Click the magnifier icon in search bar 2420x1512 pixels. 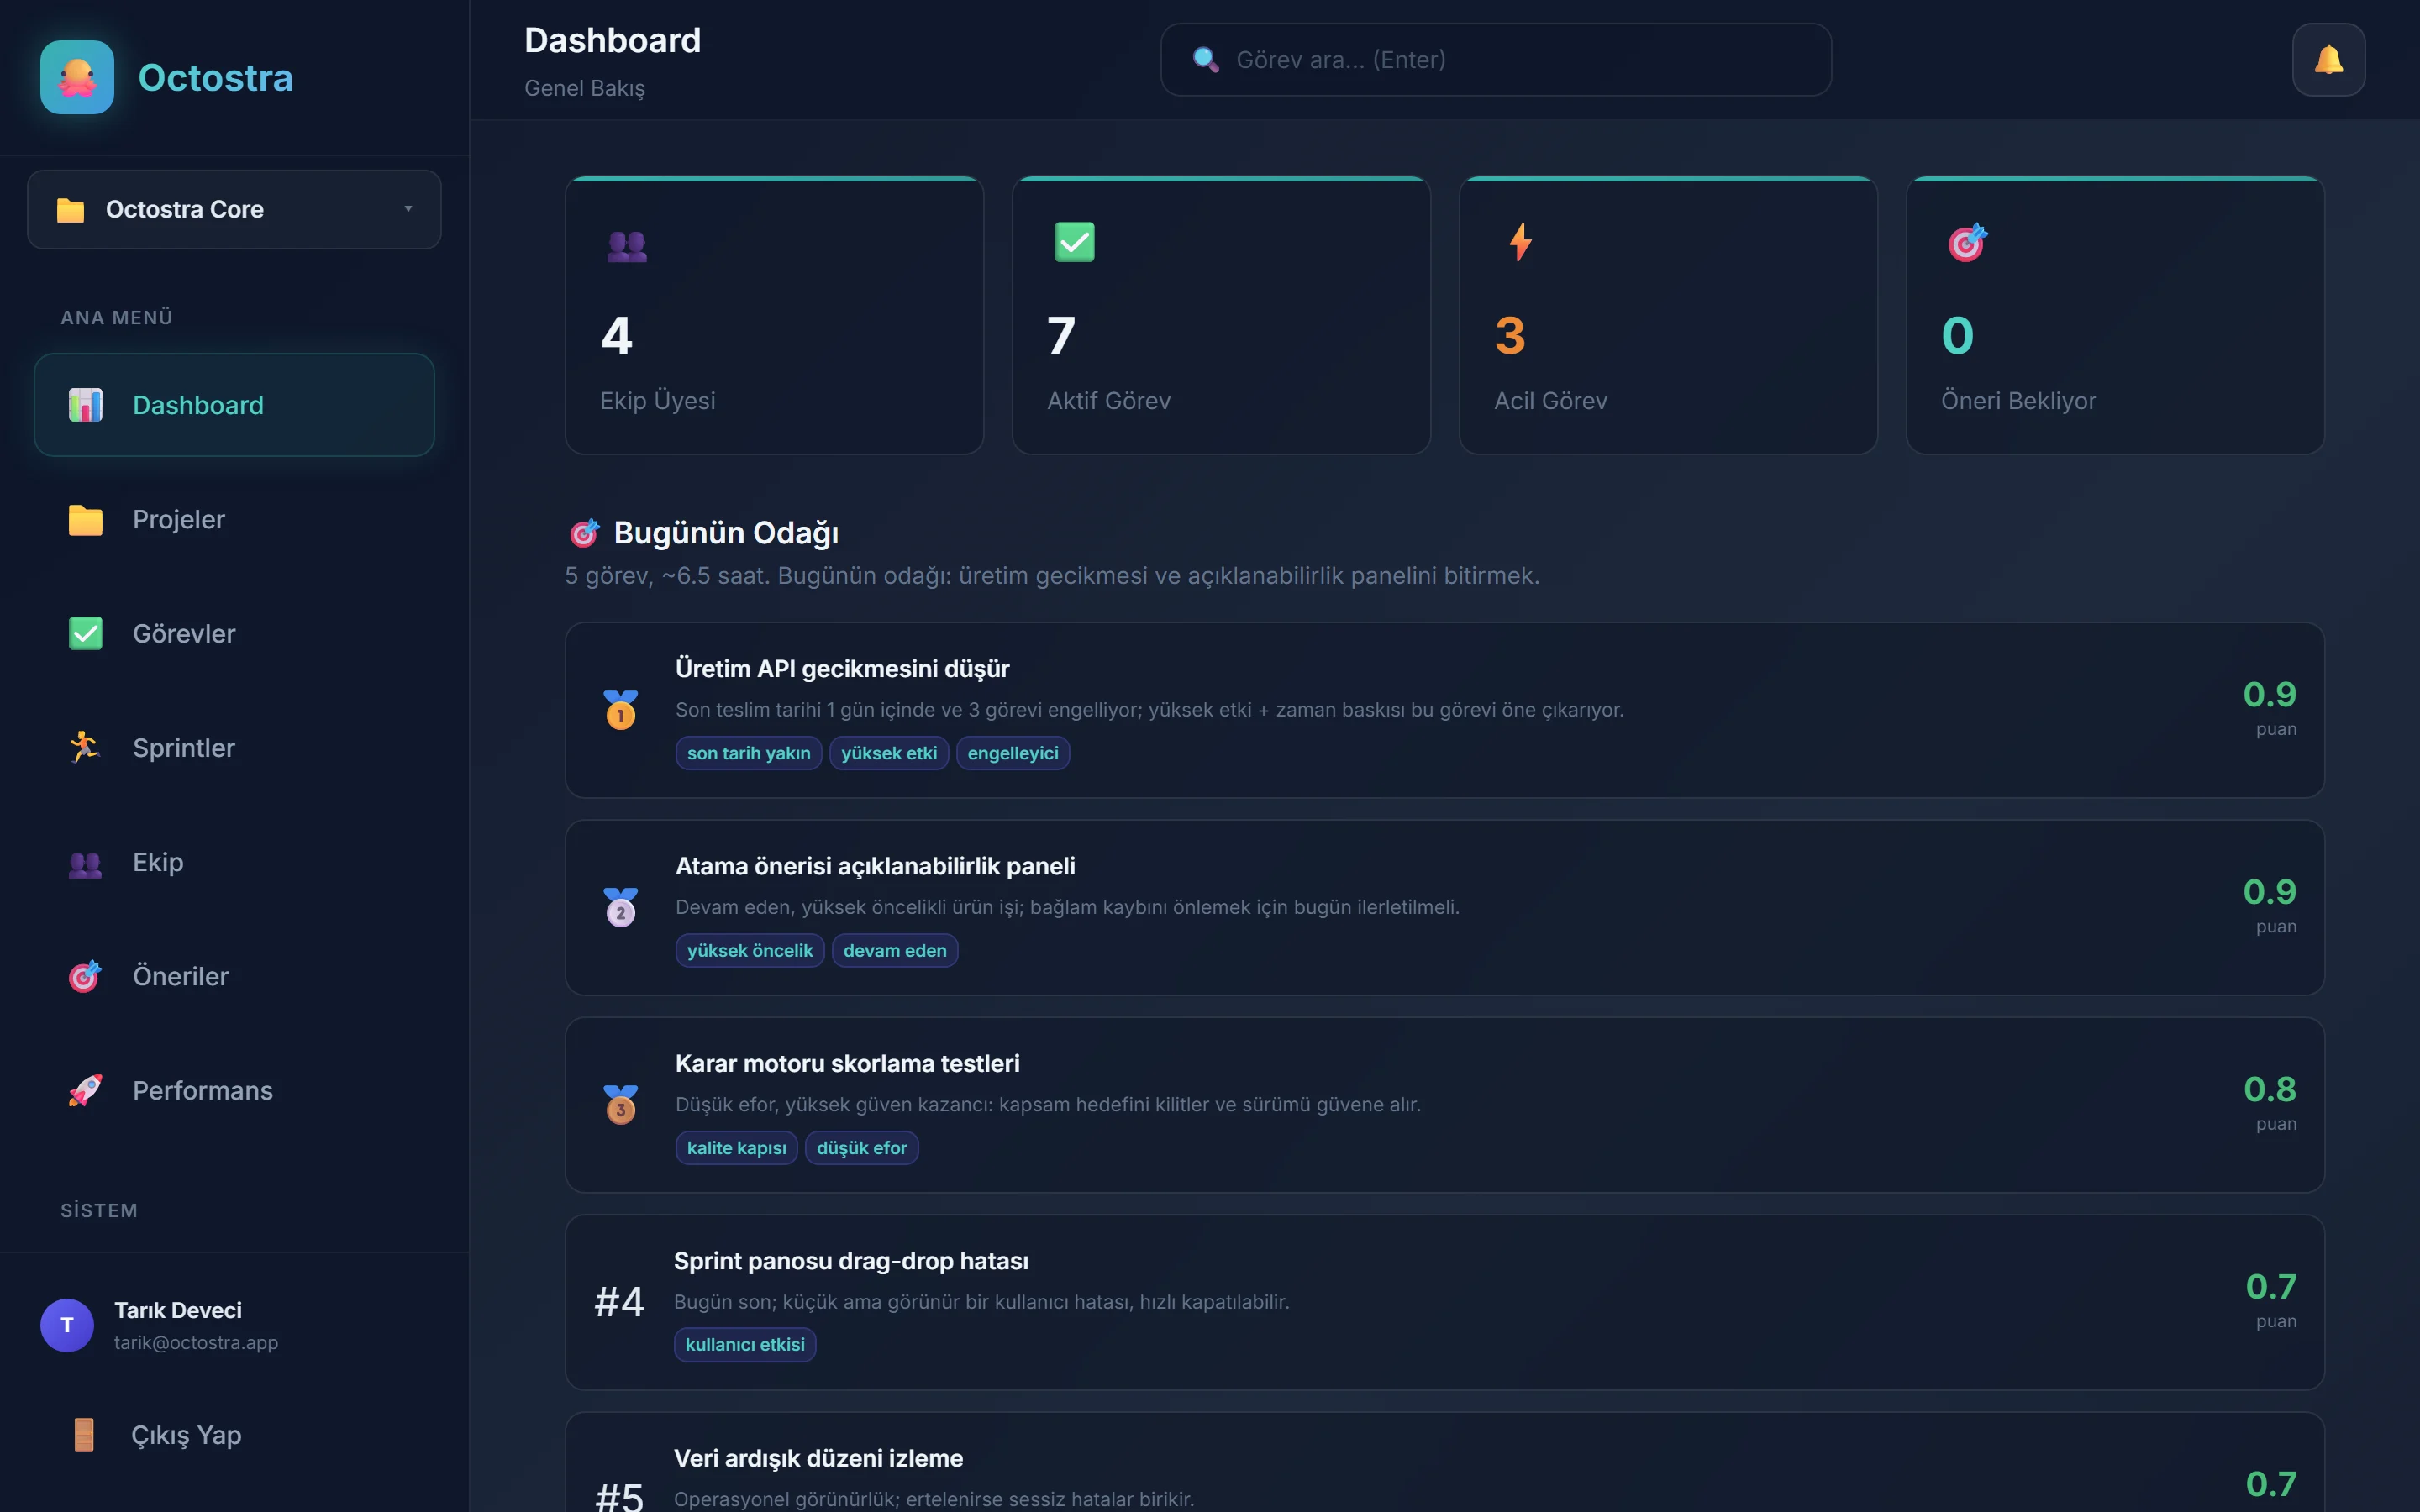(1206, 60)
